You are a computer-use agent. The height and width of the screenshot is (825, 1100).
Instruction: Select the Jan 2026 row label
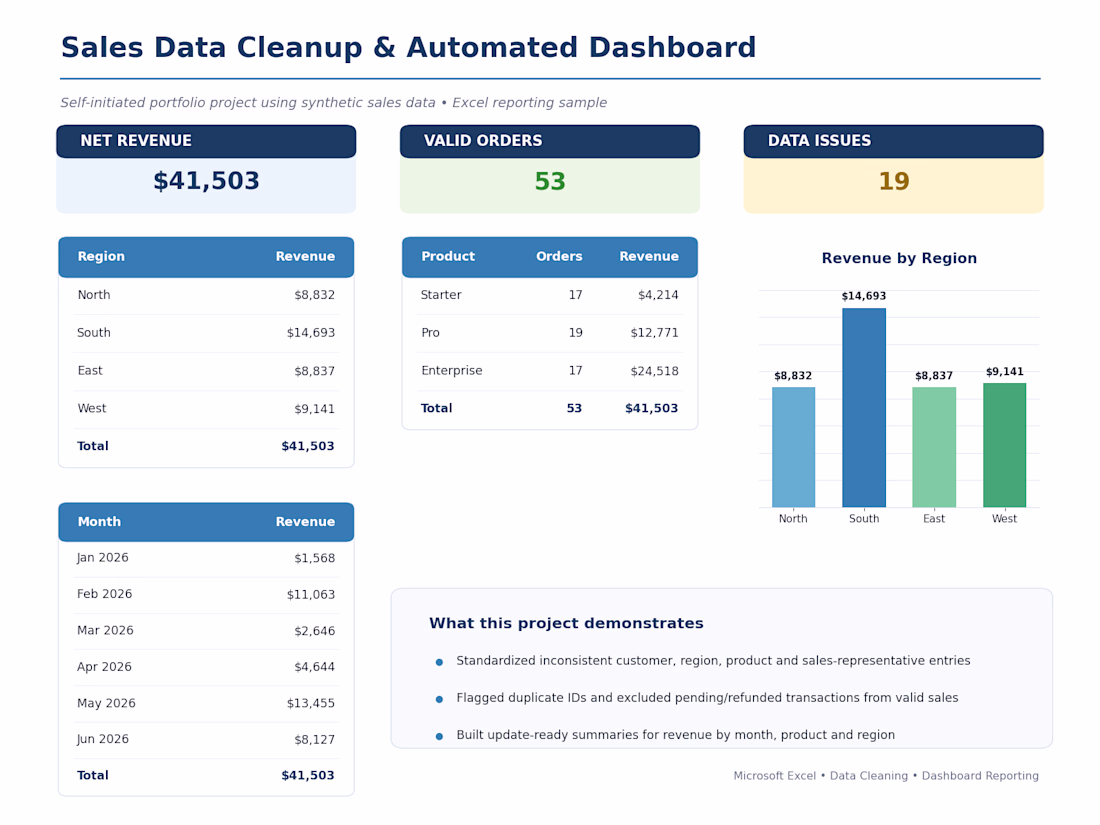(x=102, y=558)
